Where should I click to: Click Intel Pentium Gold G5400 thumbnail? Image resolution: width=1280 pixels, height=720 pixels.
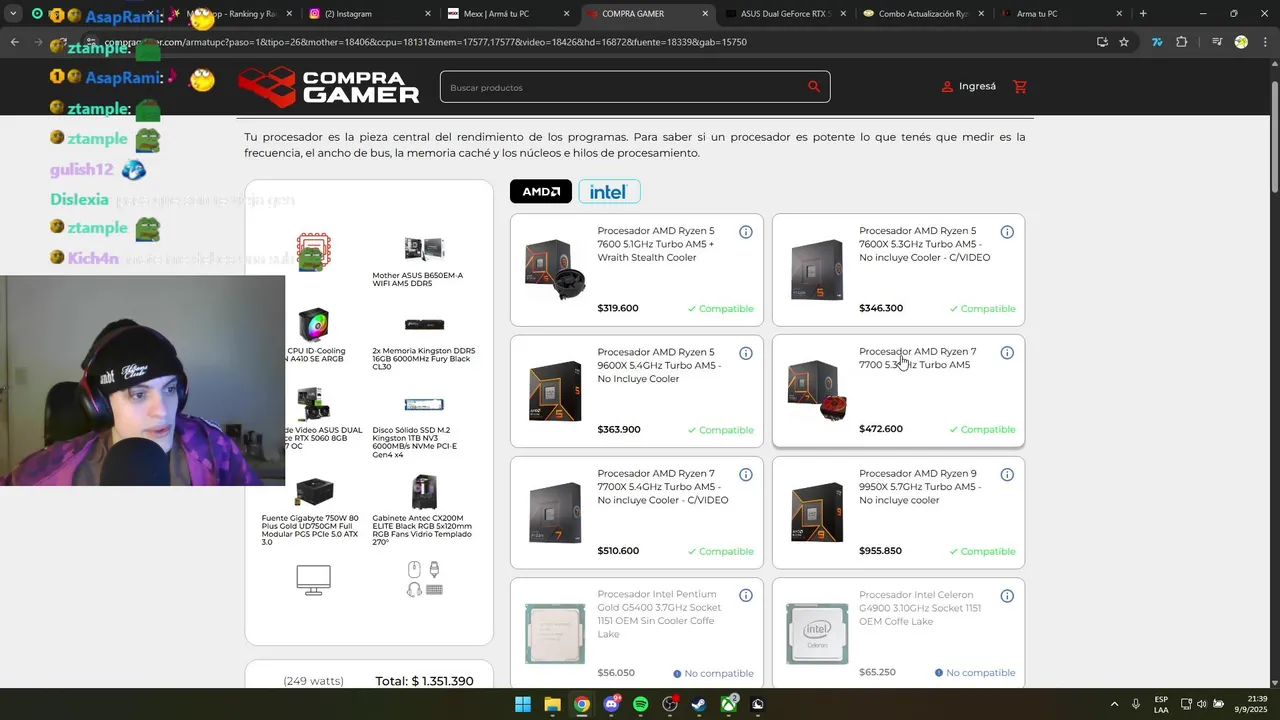pos(555,634)
